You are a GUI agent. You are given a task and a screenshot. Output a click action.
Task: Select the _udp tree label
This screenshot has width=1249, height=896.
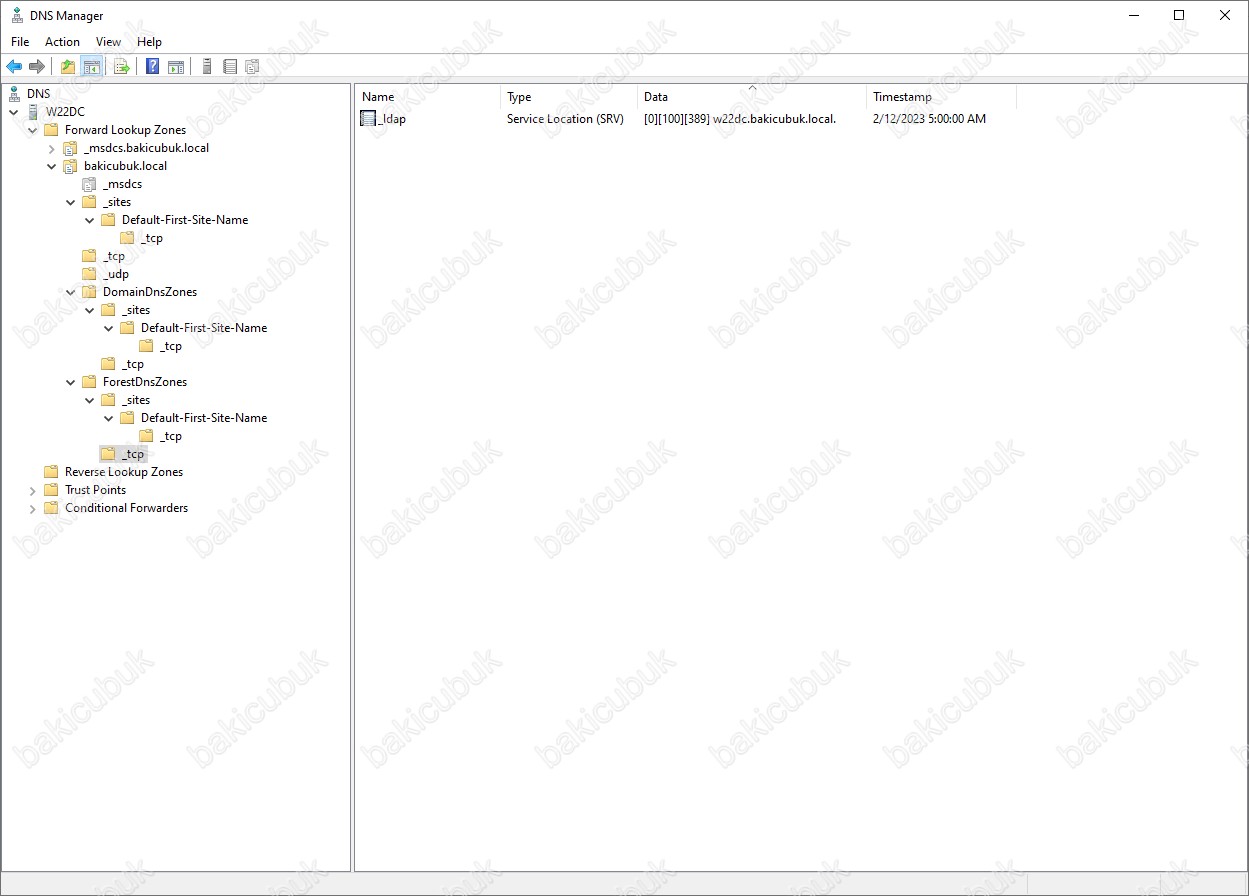click(116, 274)
